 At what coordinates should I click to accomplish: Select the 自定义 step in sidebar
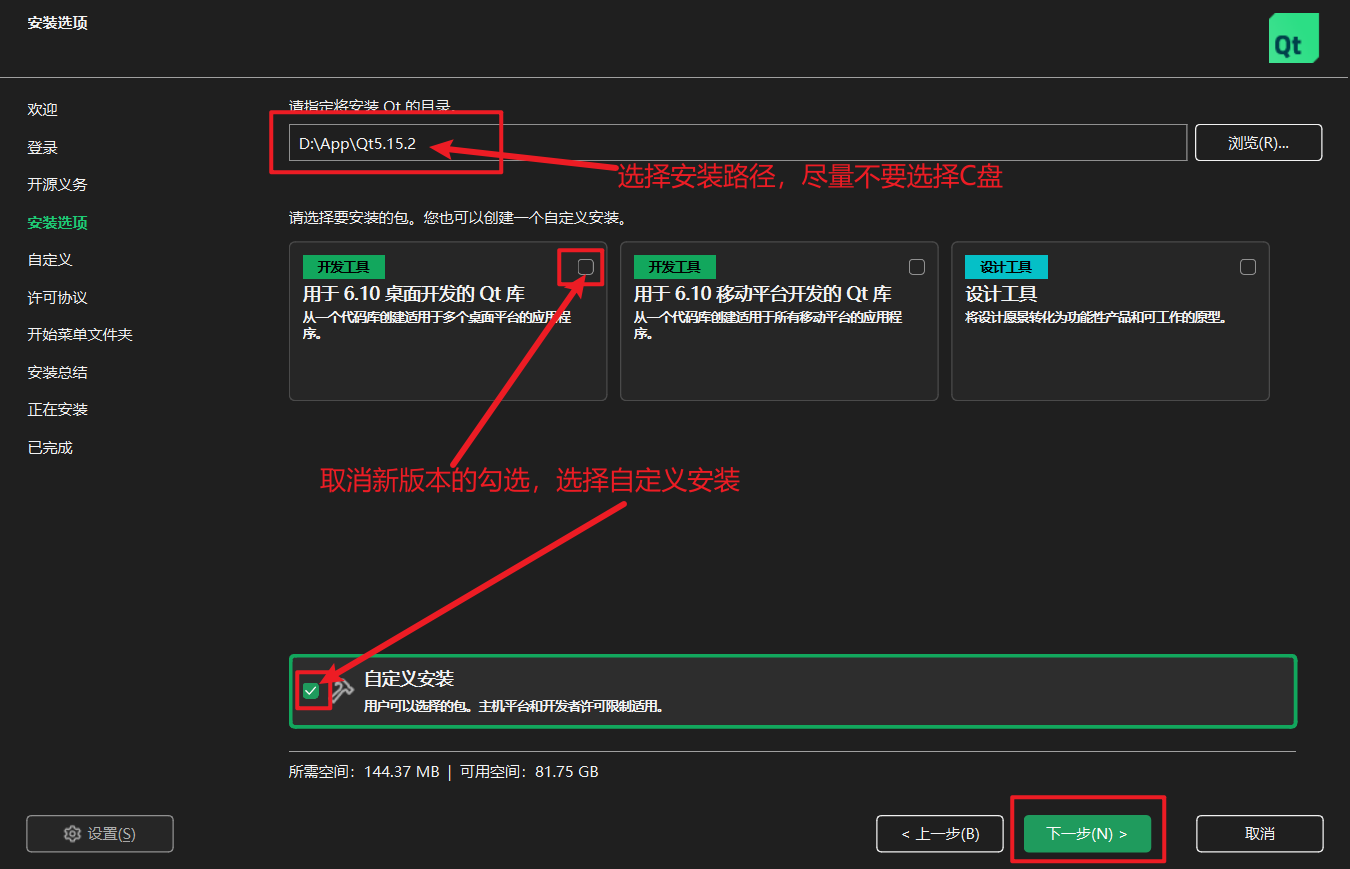(x=50, y=260)
